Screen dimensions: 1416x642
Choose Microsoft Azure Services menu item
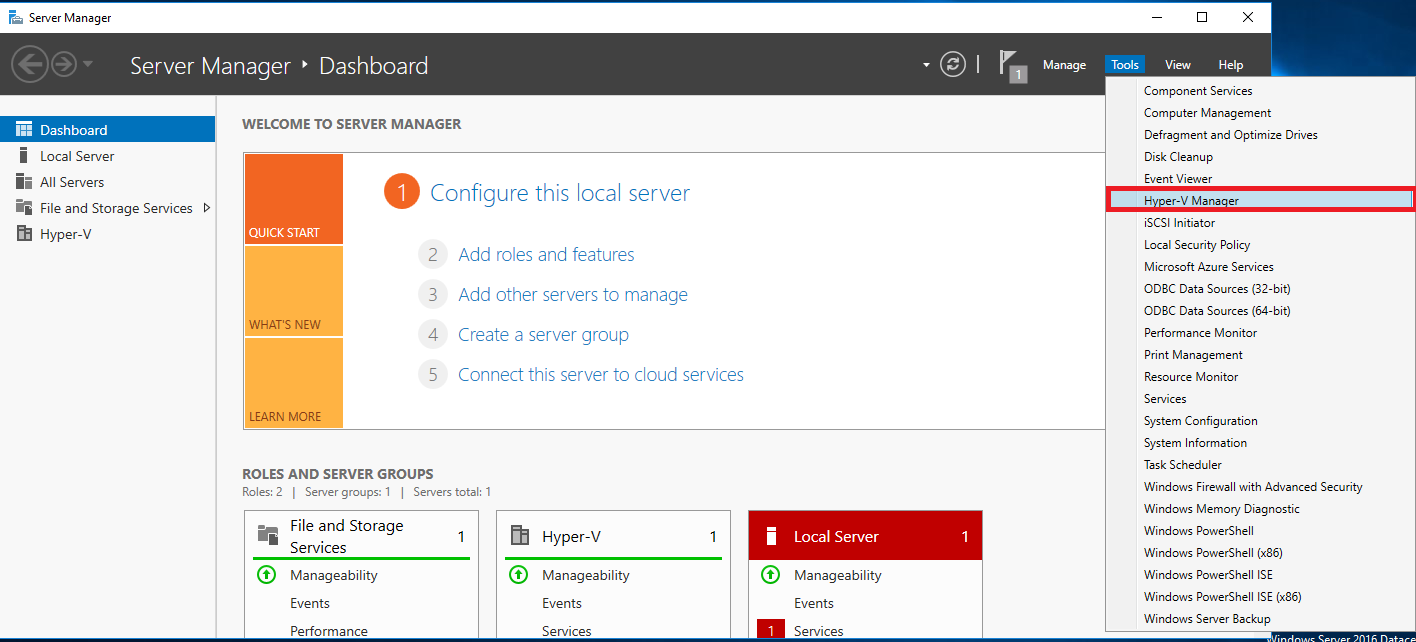click(1260, 267)
